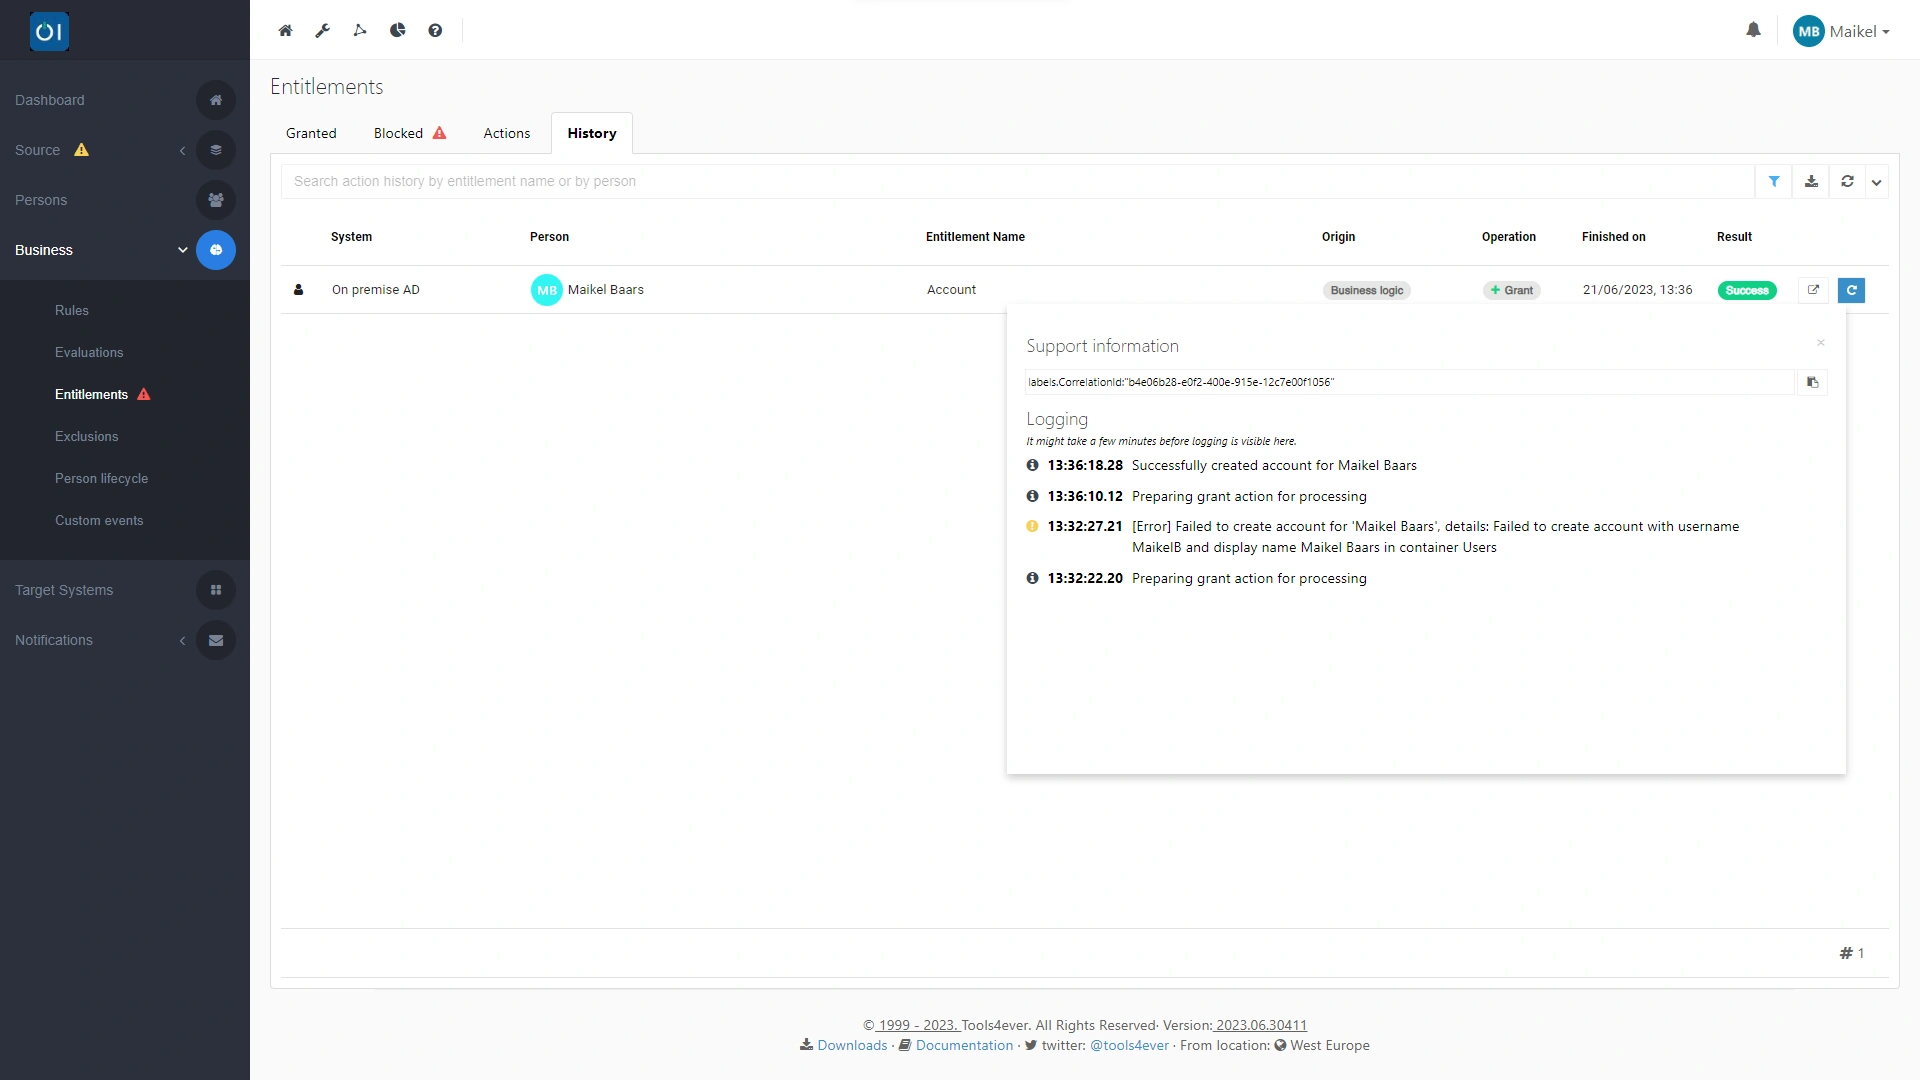Image resolution: width=1920 pixels, height=1080 pixels.
Task: Expand the chevron next to refresh
Action: point(1877,182)
